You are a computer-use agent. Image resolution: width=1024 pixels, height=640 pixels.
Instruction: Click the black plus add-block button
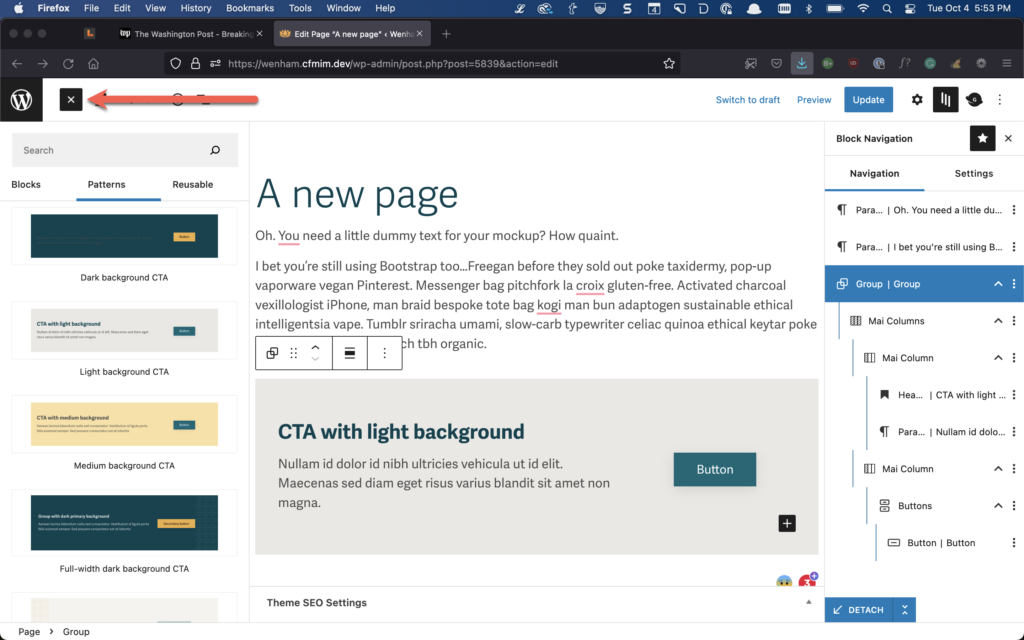787,523
